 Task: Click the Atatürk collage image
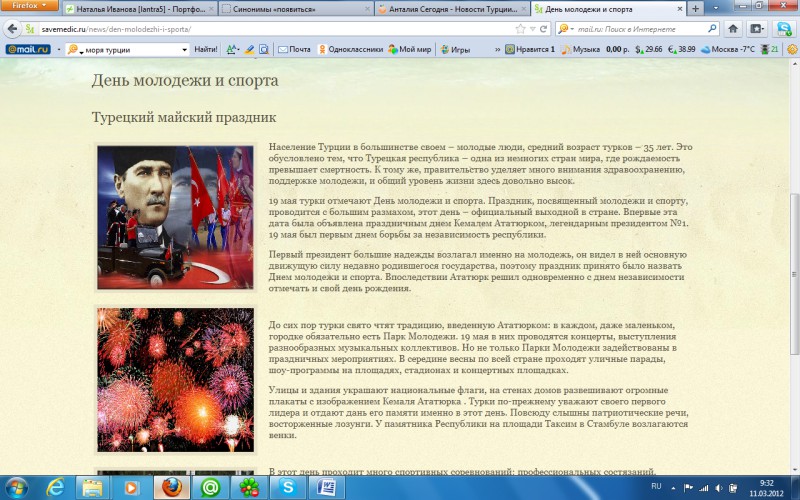[x=175, y=217]
